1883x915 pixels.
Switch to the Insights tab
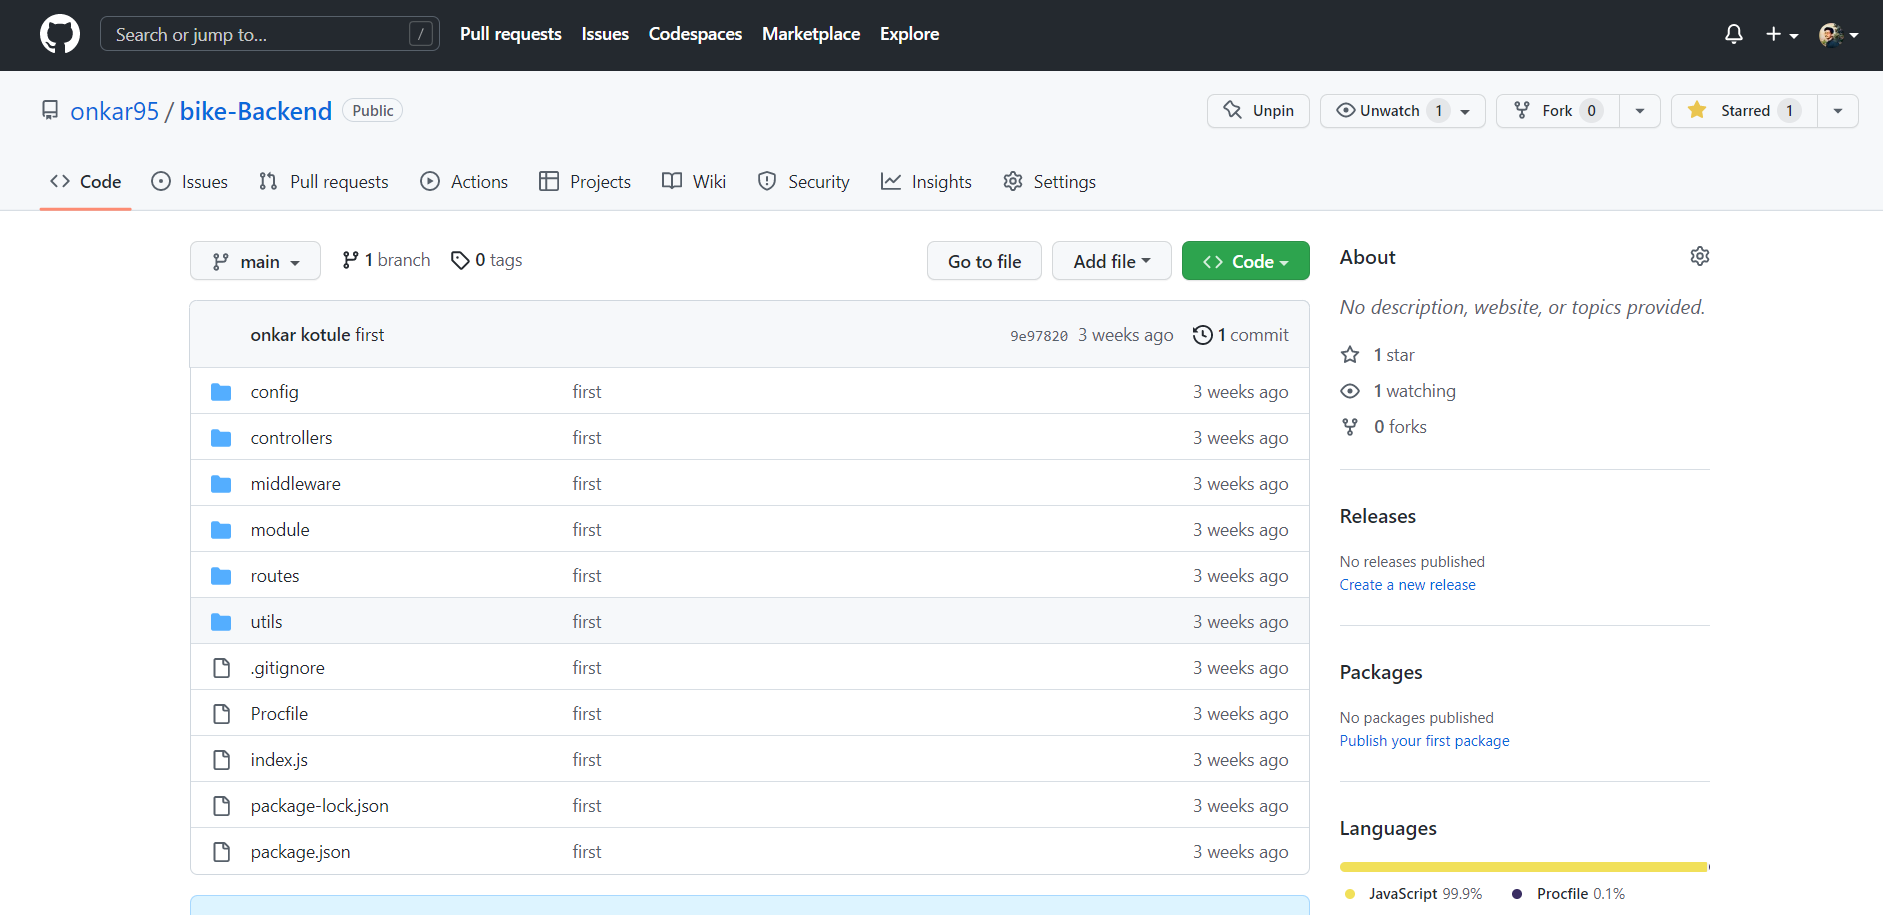(926, 181)
